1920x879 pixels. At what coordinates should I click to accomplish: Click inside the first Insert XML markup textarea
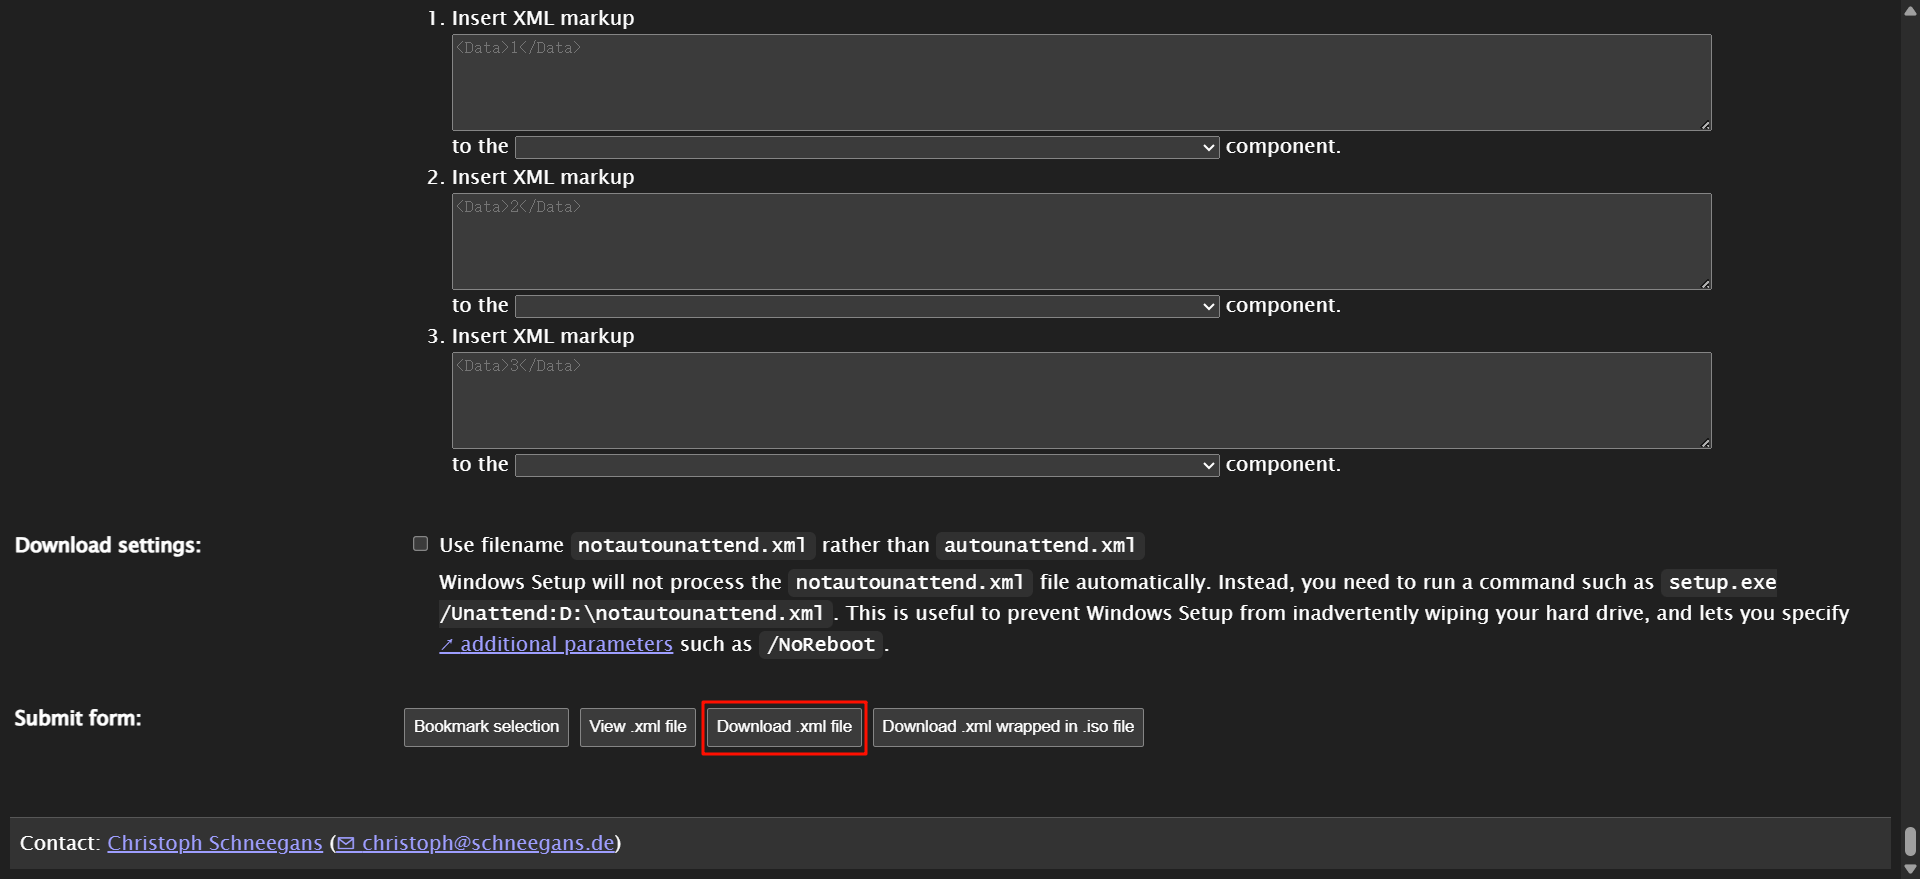pyautogui.click(x=1080, y=83)
